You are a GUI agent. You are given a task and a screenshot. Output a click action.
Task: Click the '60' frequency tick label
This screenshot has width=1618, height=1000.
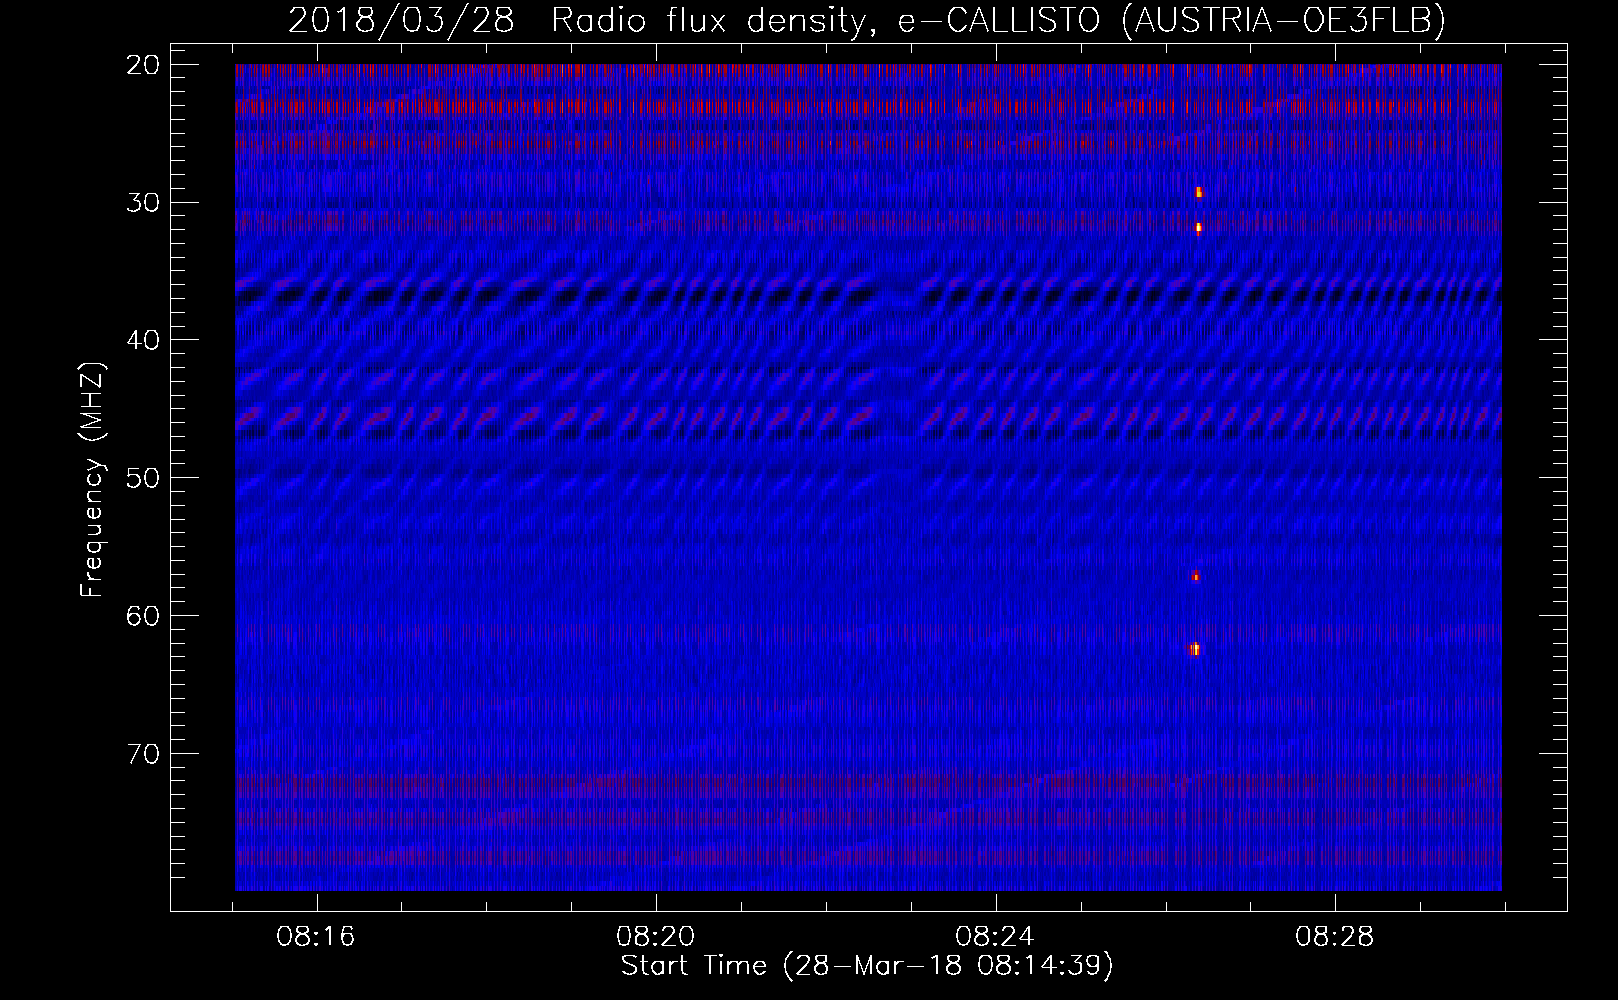tap(143, 615)
